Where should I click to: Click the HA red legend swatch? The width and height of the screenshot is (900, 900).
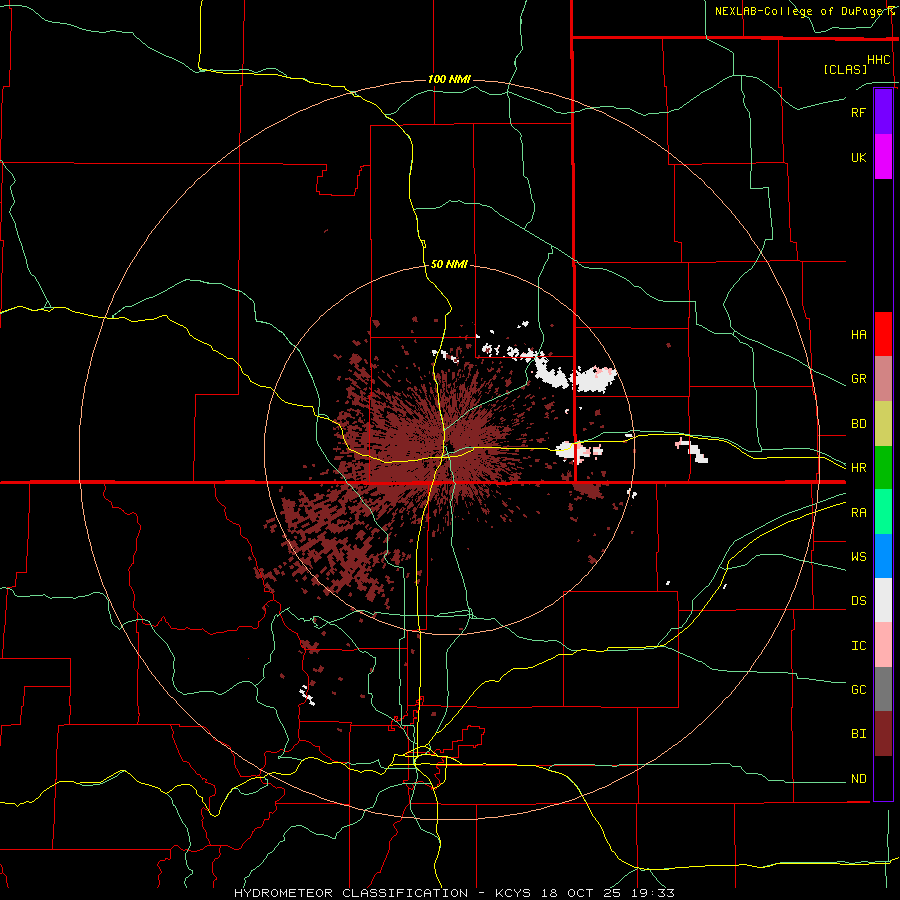pyautogui.click(x=883, y=334)
